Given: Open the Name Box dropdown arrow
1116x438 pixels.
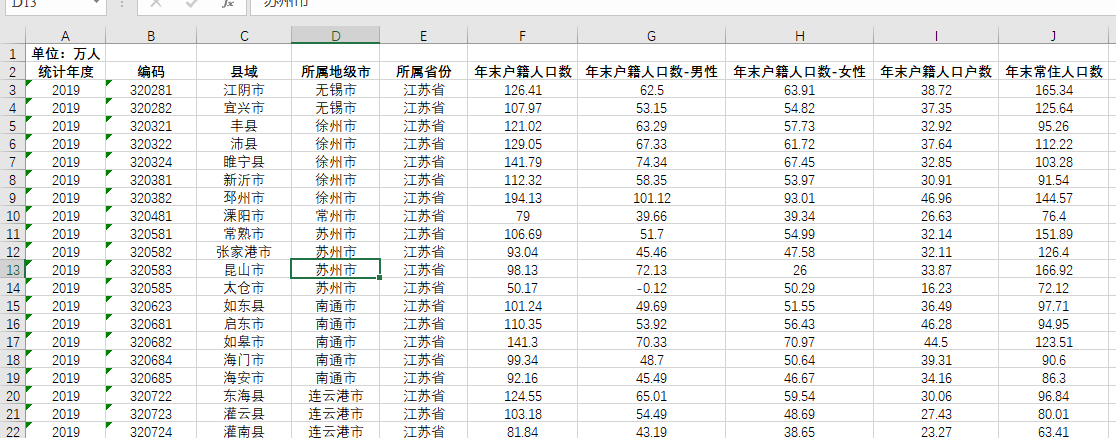Looking at the screenshot, I should click(96, 4).
